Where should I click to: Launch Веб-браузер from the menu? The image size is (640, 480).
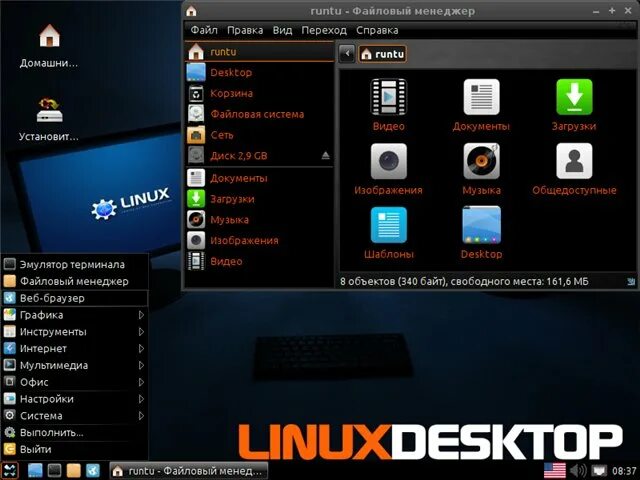pyautogui.click(x=75, y=298)
